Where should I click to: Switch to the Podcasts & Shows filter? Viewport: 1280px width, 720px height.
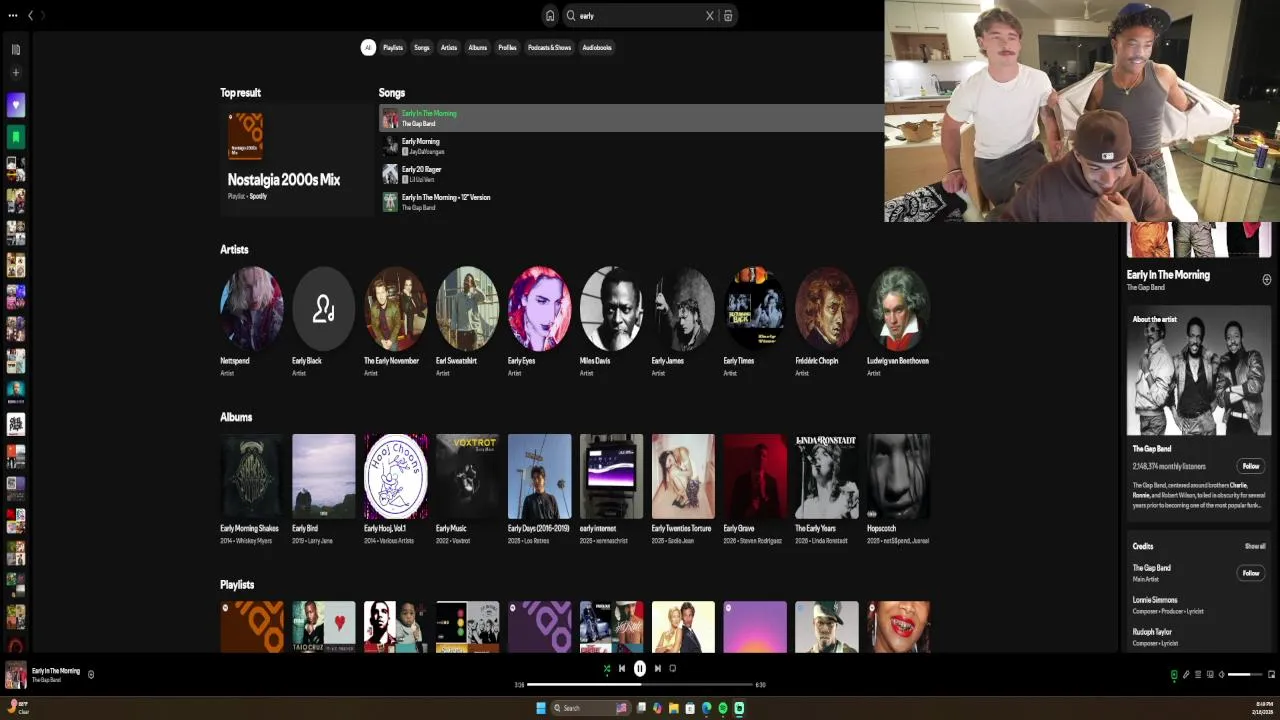tap(549, 47)
